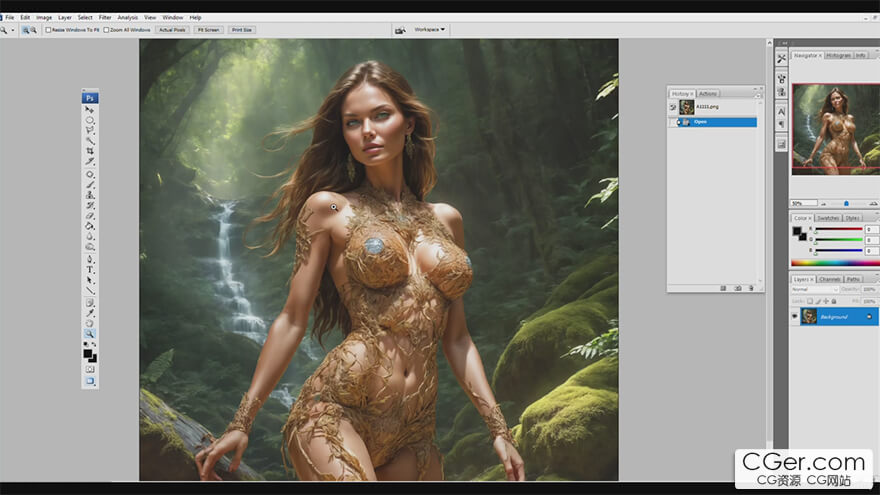Open blending mode Normal dropdown
The width and height of the screenshot is (880, 495).
coord(815,290)
